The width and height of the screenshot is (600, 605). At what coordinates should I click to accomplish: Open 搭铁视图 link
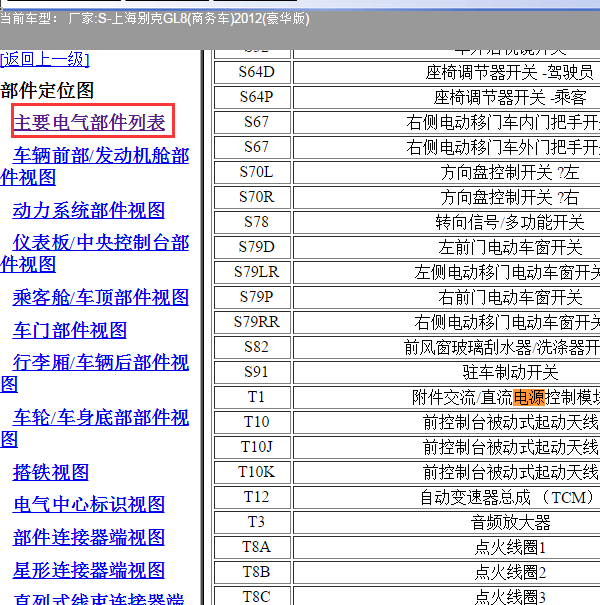click(51, 472)
